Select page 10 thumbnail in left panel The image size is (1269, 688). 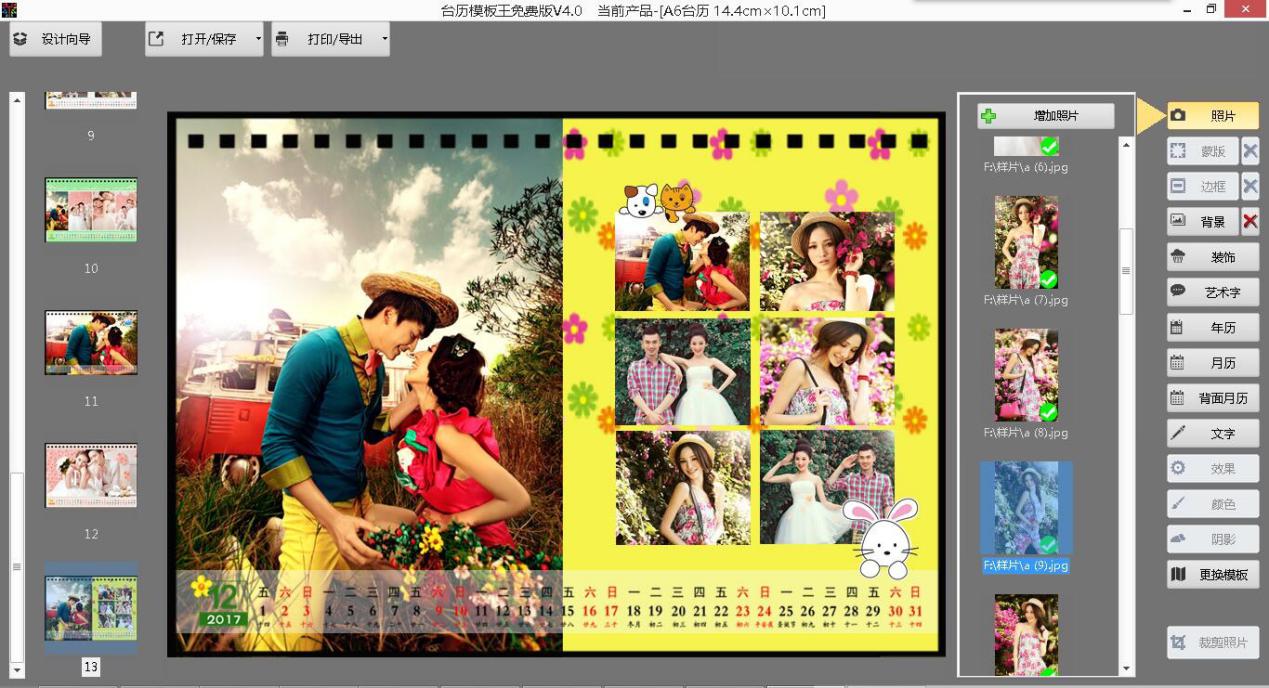pyautogui.click(x=91, y=210)
